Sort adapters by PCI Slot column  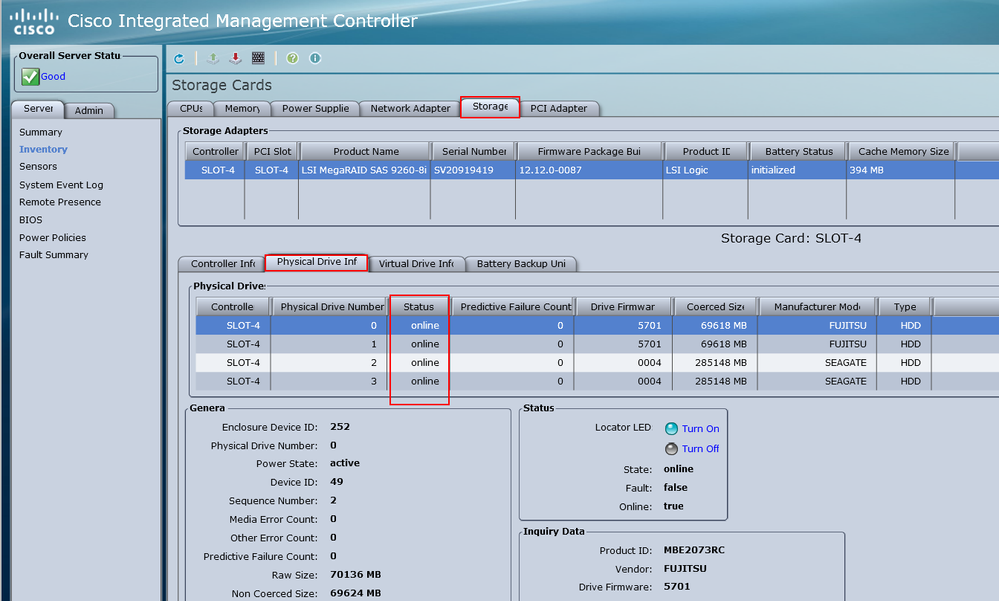(272, 152)
